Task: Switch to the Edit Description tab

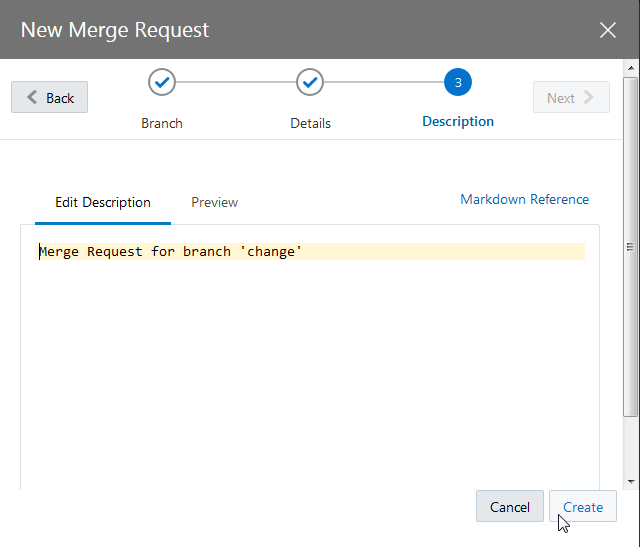Action: (103, 202)
